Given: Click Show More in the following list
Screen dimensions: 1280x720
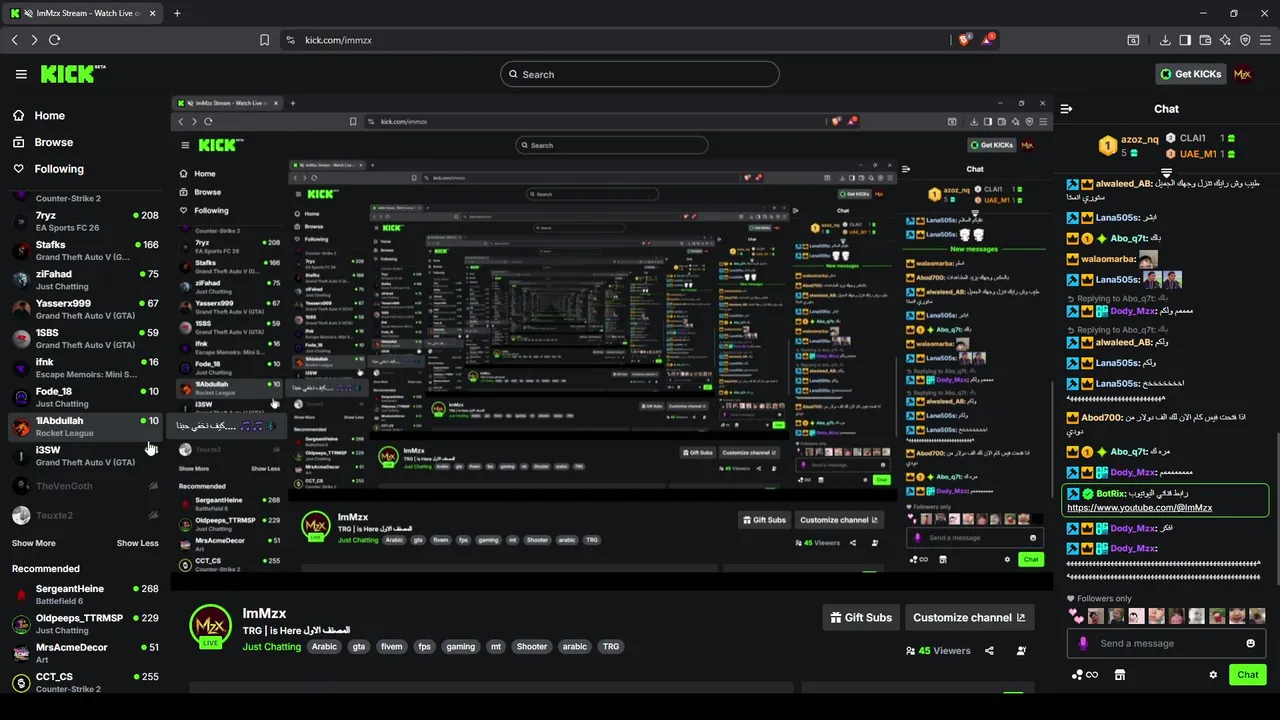Looking at the screenshot, I should pos(33,543).
